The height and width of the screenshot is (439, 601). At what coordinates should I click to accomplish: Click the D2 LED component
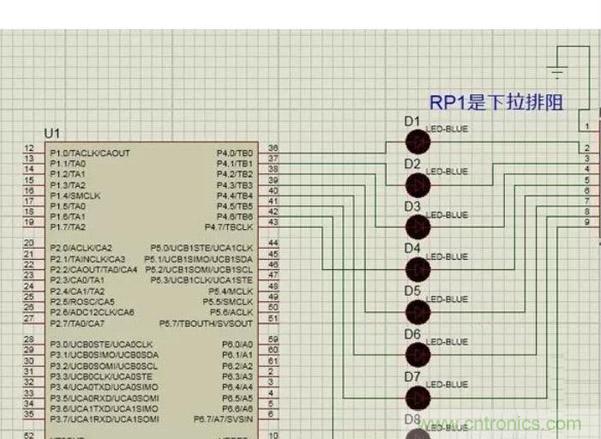point(416,185)
